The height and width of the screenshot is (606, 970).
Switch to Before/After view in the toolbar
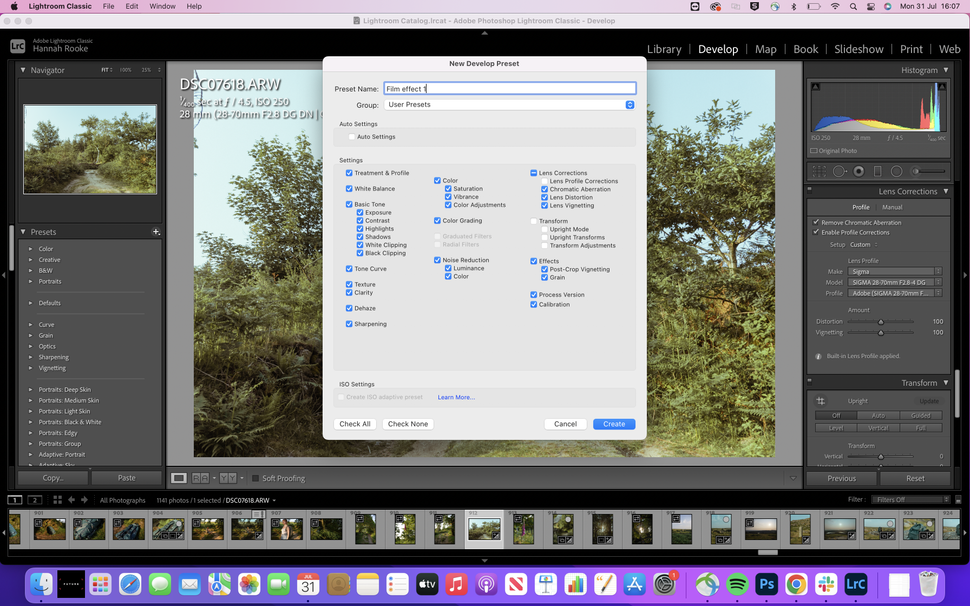pyautogui.click(x=227, y=478)
